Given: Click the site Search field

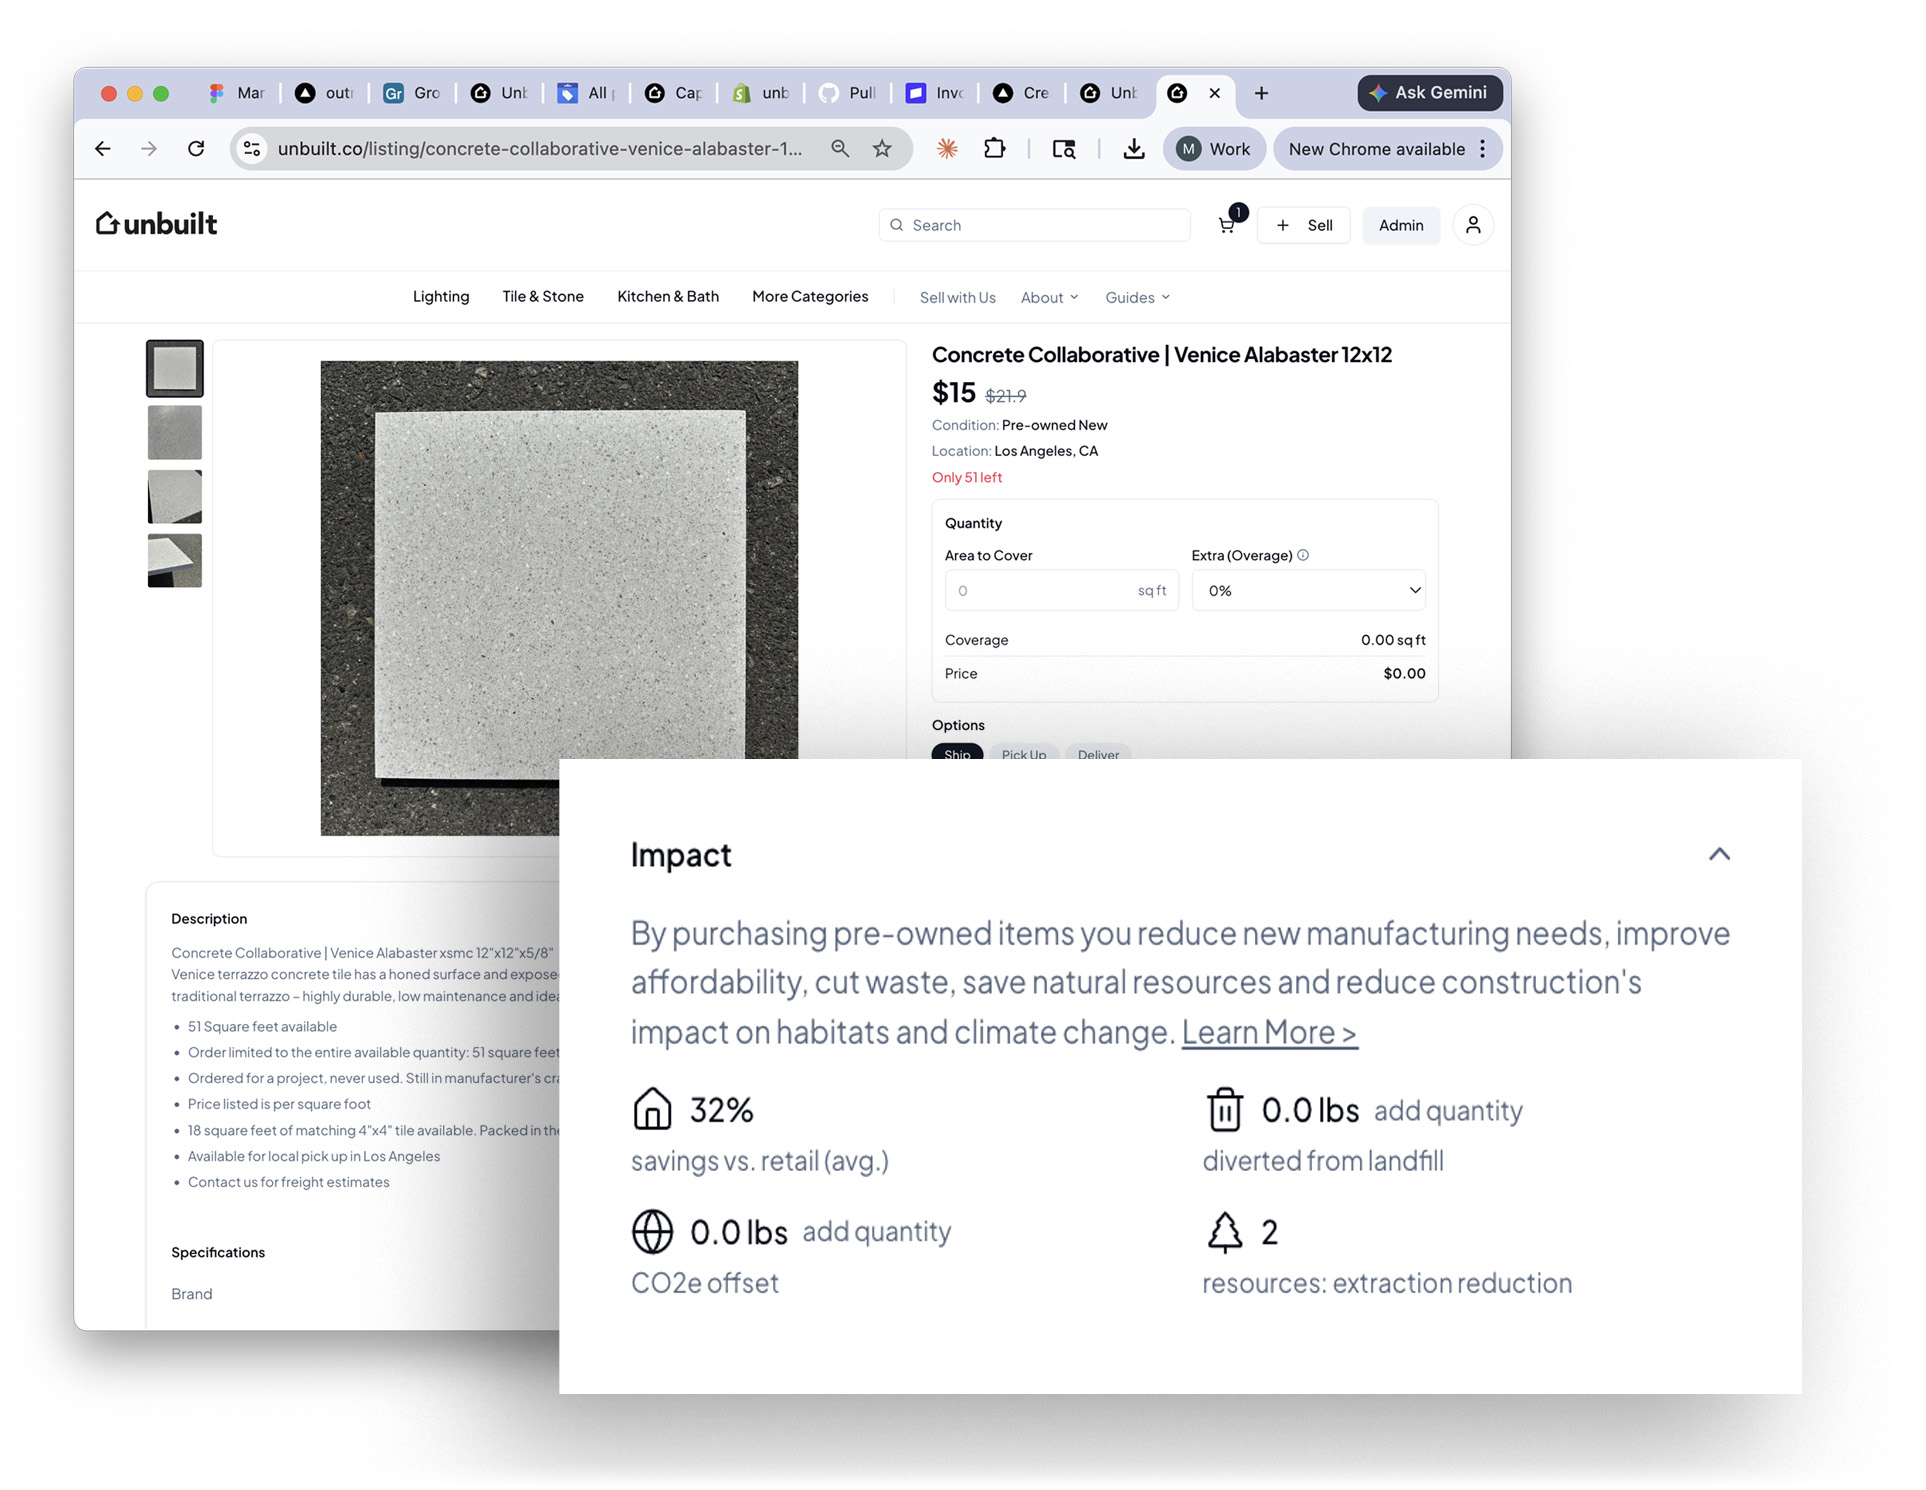Looking at the screenshot, I should (1034, 225).
